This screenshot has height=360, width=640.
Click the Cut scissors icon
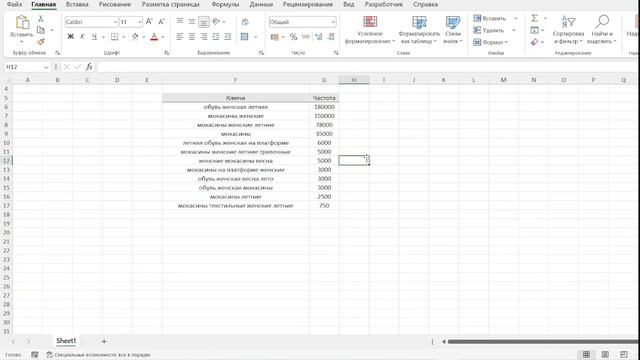[40, 19]
